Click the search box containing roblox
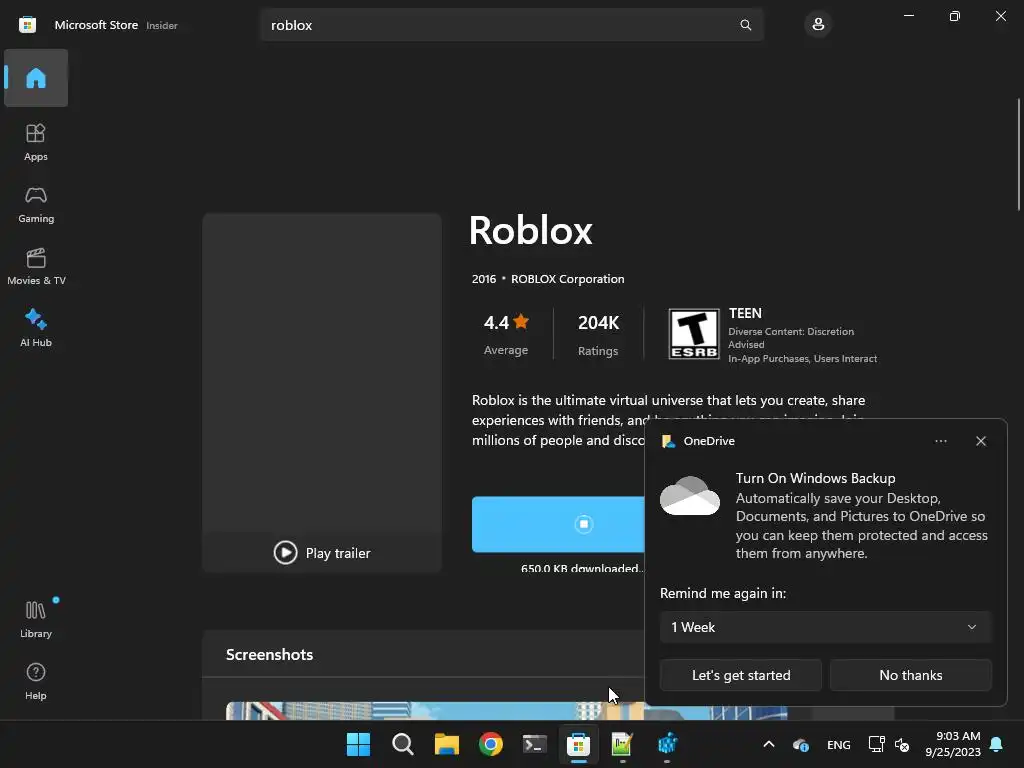The height and width of the screenshot is (768, 1024). (511, 25)
